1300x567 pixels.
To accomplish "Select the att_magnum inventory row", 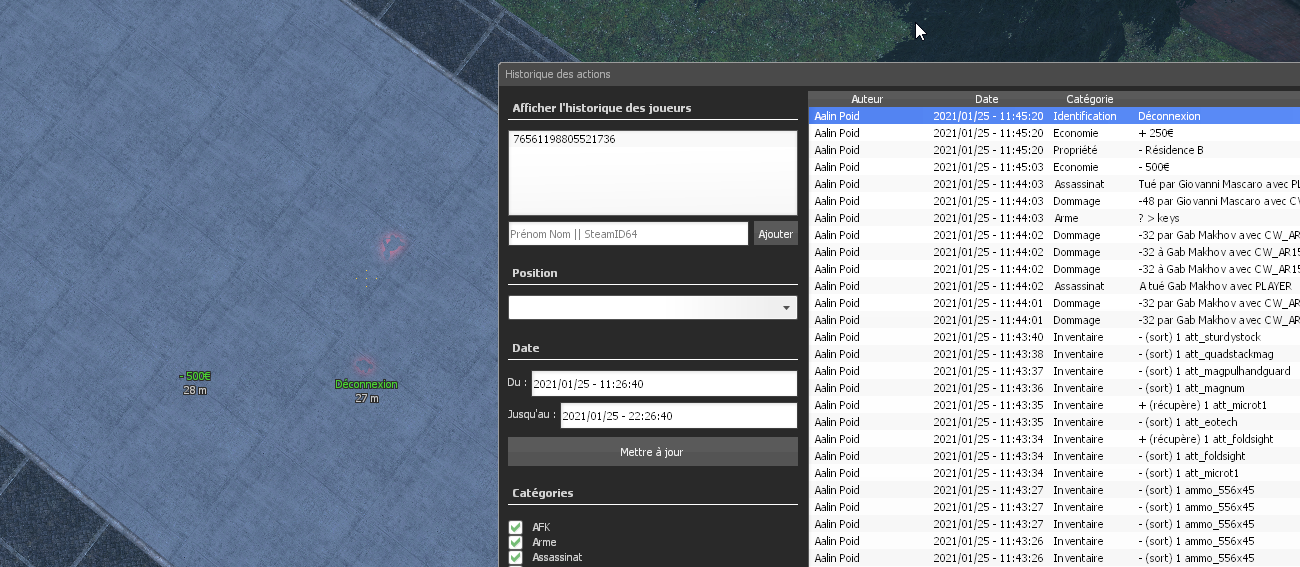I will point(1054,388).
